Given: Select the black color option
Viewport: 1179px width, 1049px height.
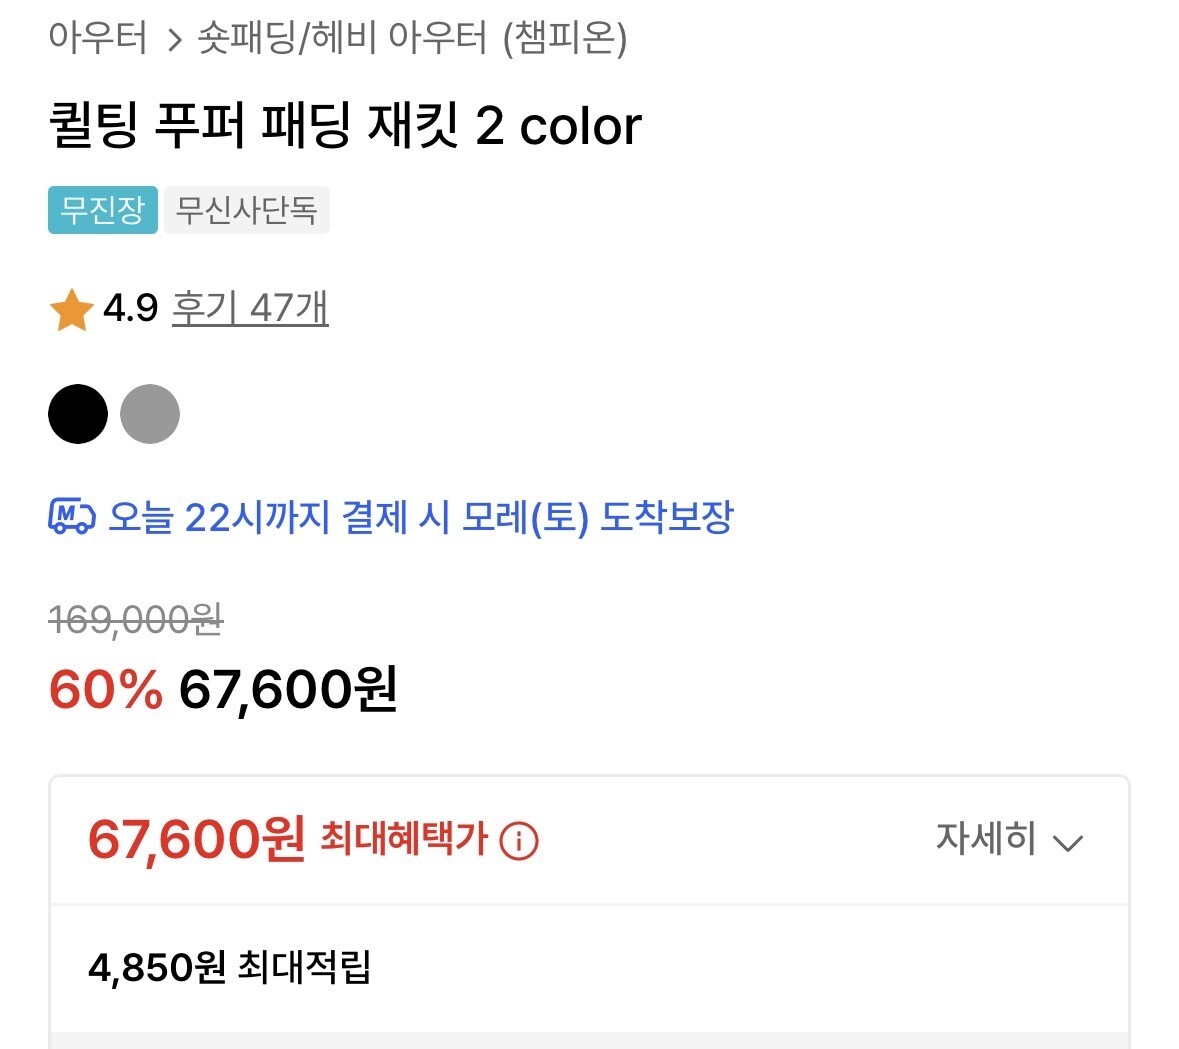Looking at the screenshot, I should 78,414.
